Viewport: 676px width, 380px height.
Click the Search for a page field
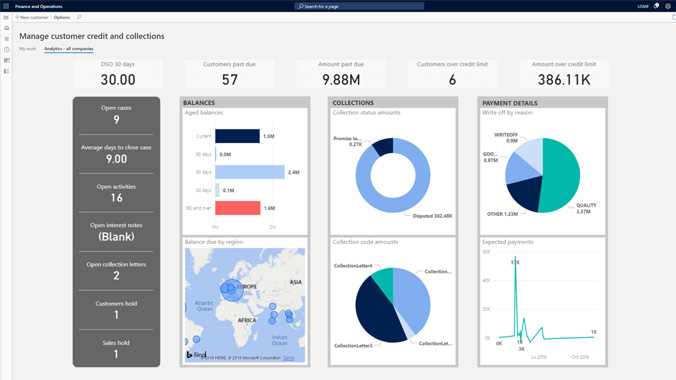coord(359,6)
